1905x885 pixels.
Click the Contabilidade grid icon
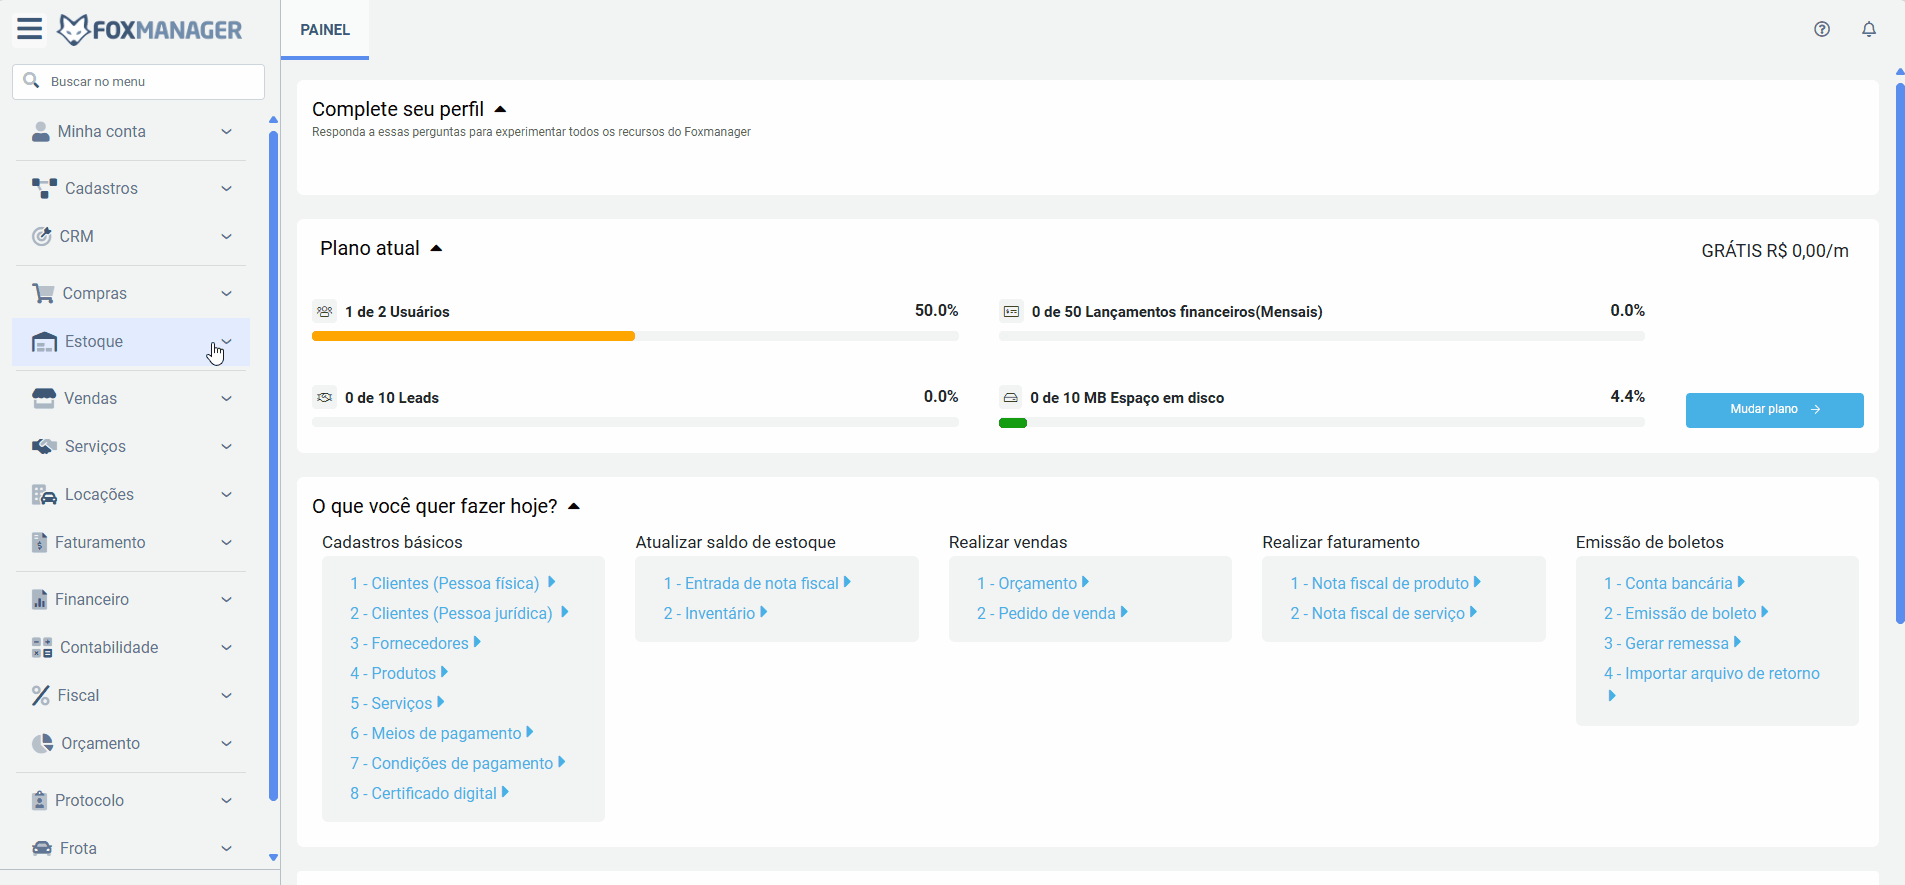[42, 647]
